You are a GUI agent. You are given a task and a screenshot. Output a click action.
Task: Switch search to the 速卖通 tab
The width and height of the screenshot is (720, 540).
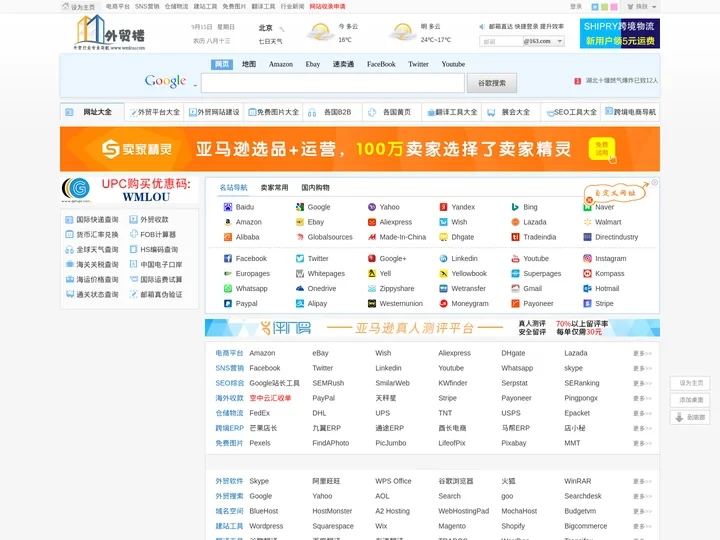343,64
